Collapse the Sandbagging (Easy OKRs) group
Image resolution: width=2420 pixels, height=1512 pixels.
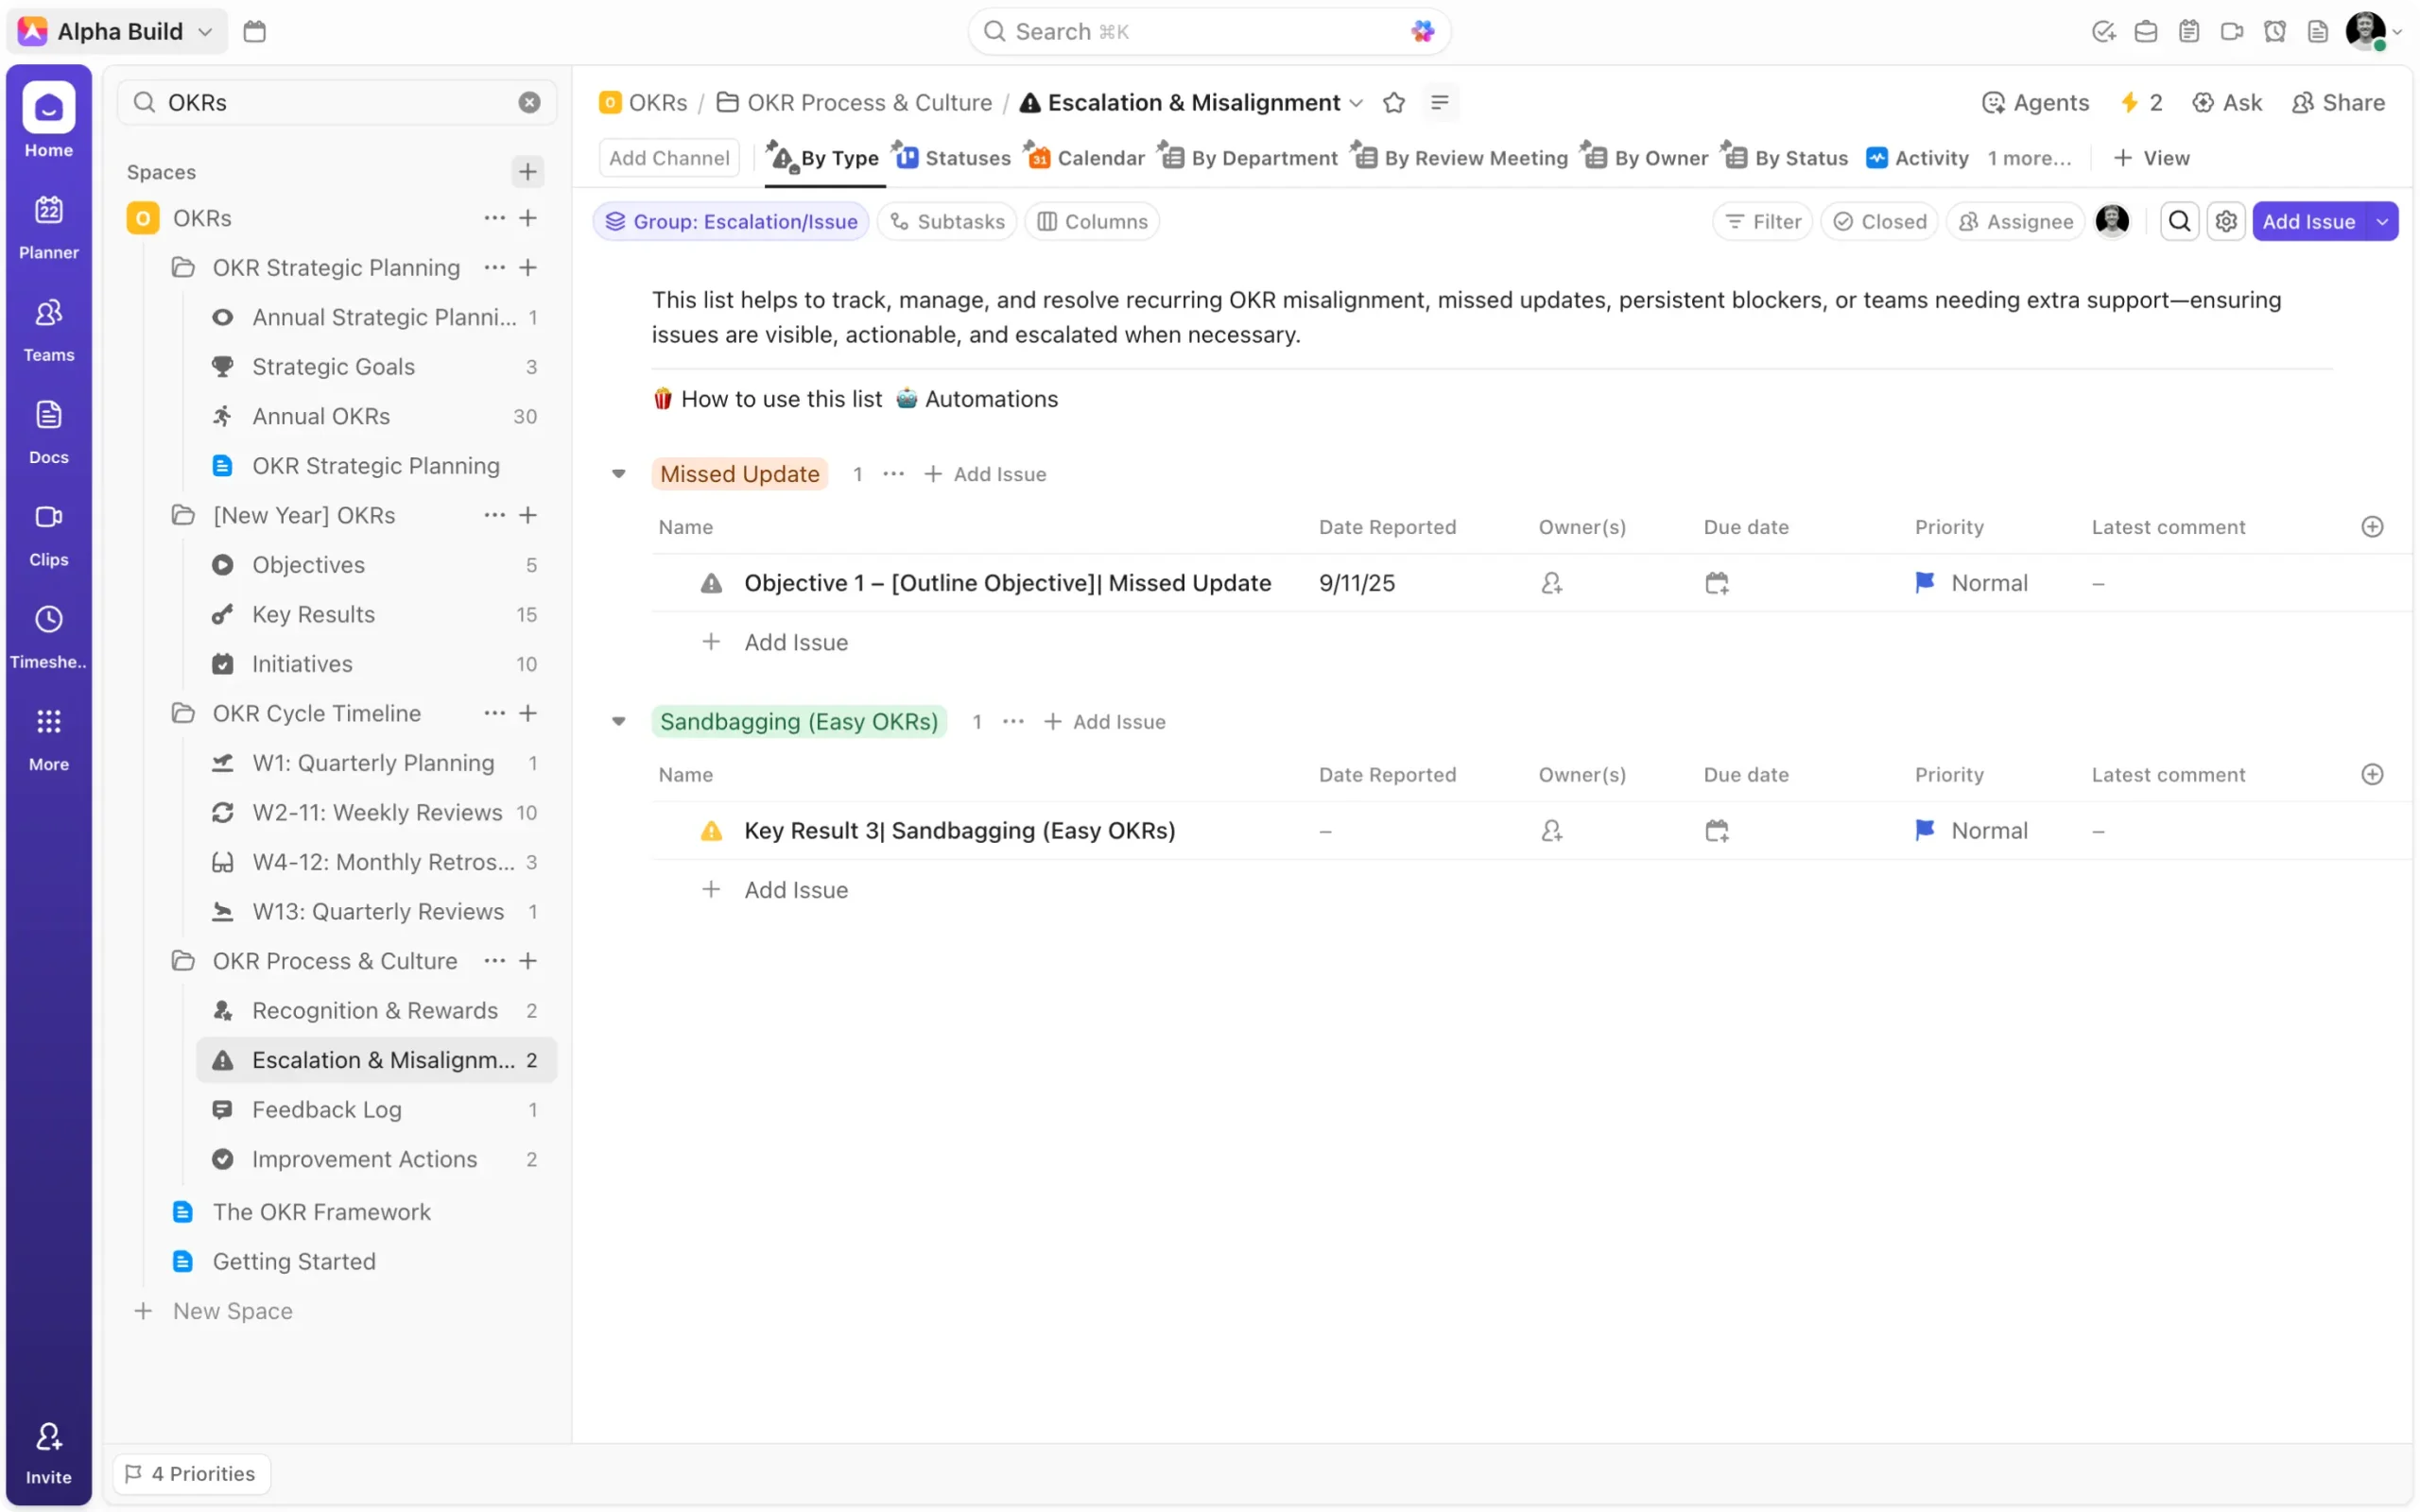pyautogui.click(x=619, y=721)
